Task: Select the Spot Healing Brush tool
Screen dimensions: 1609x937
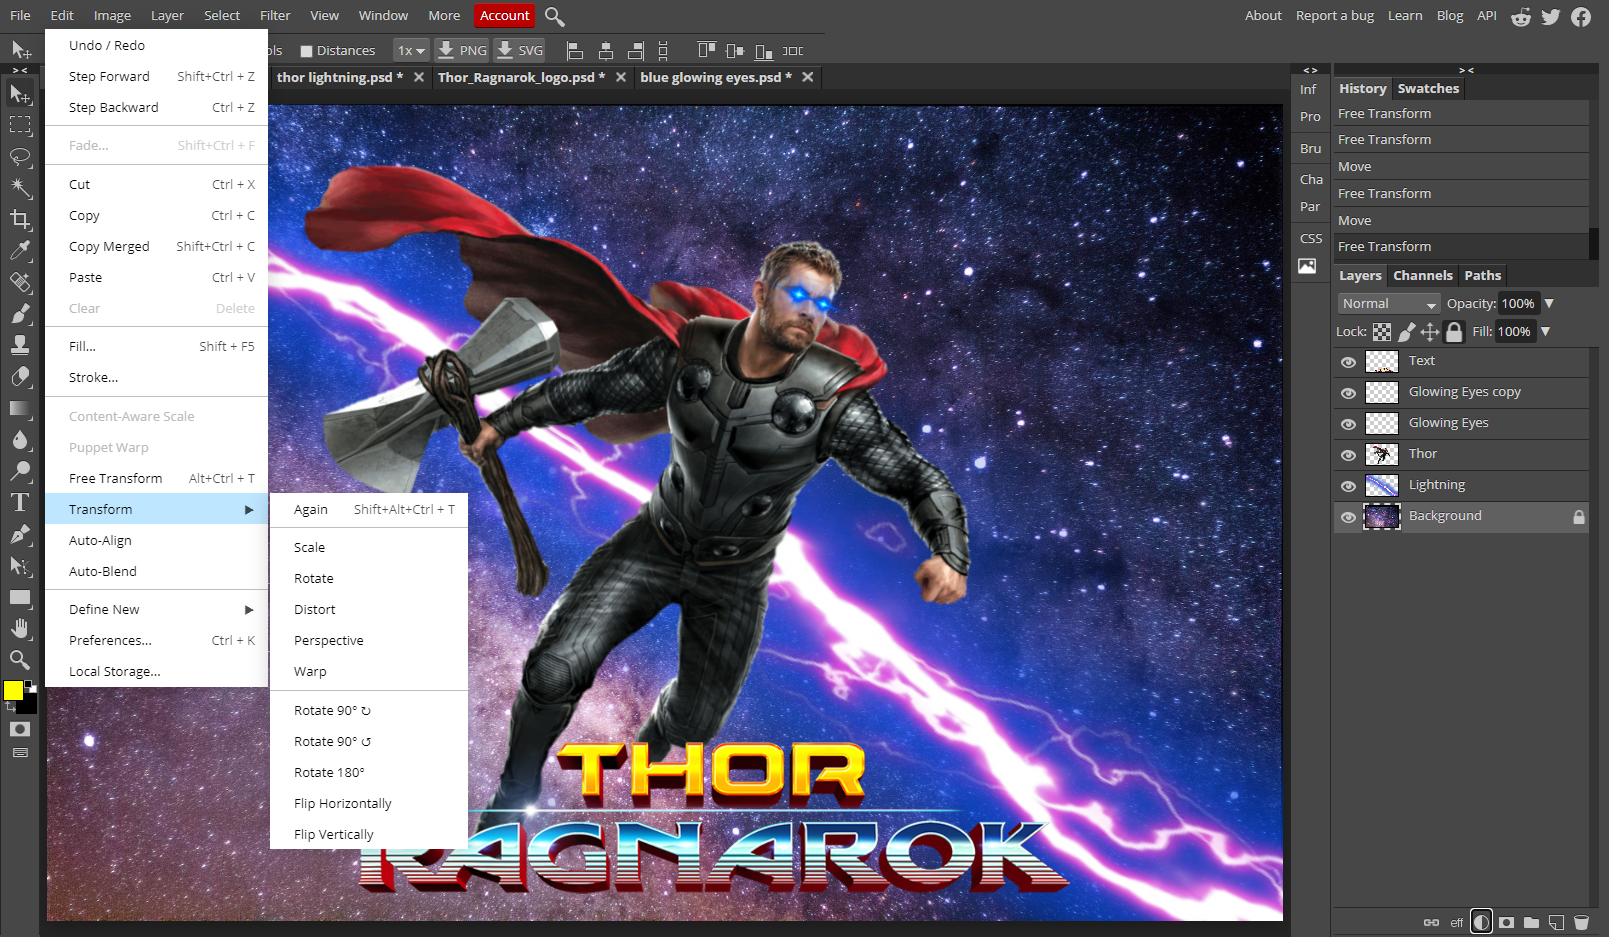Action: (20, 282)
